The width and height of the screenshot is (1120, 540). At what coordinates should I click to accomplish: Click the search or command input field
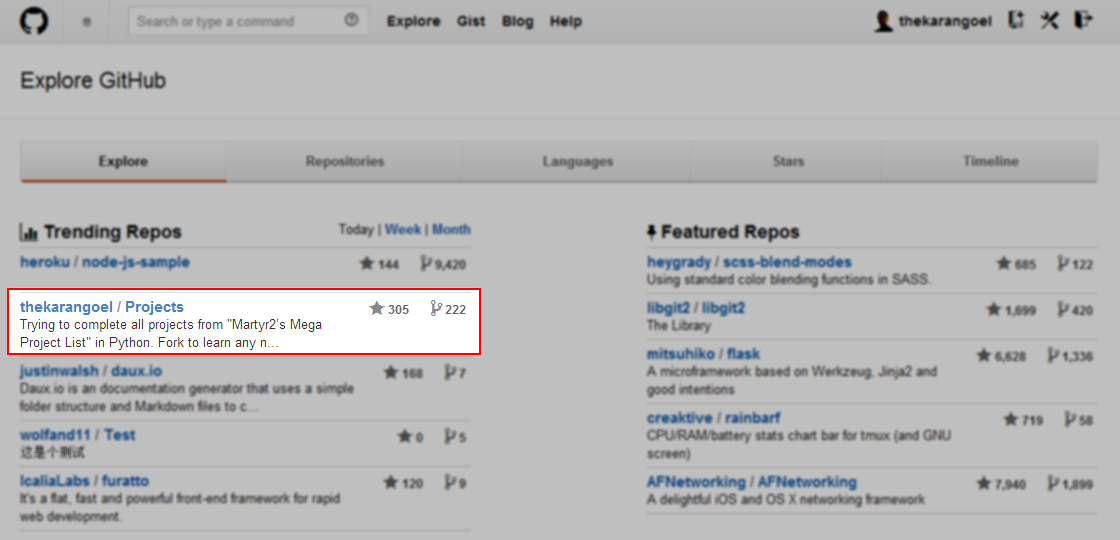(249, 21)
